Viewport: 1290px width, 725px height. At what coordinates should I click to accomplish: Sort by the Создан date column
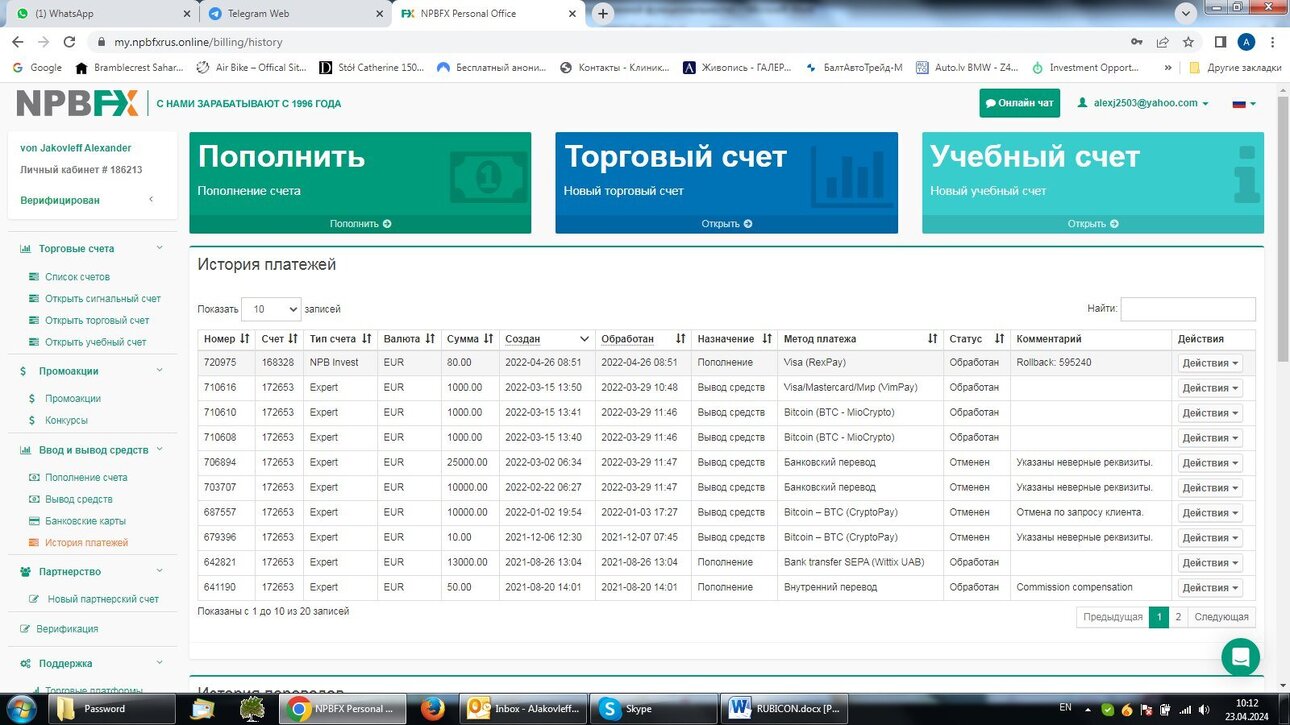[547, 339]
